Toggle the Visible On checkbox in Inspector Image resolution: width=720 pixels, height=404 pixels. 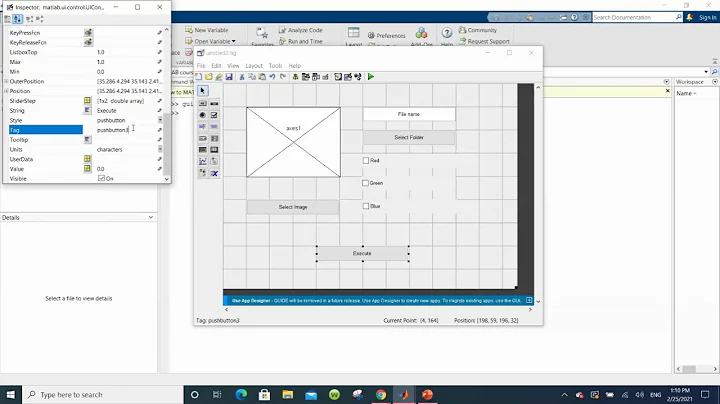click(101, 178)
